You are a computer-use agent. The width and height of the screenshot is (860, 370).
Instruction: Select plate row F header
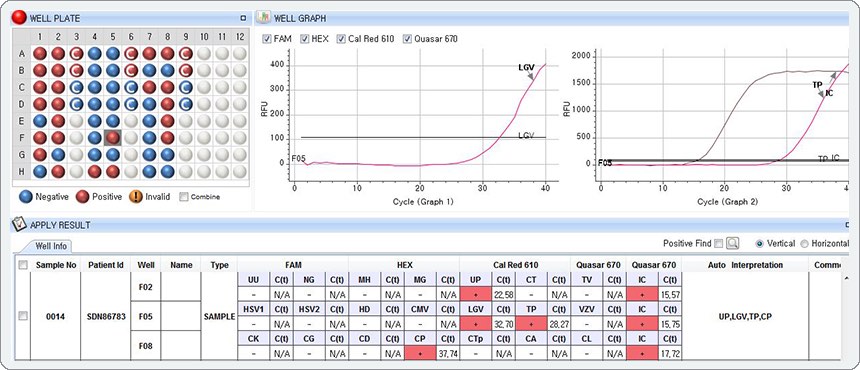pyautogui.click(x=22, y=138)
